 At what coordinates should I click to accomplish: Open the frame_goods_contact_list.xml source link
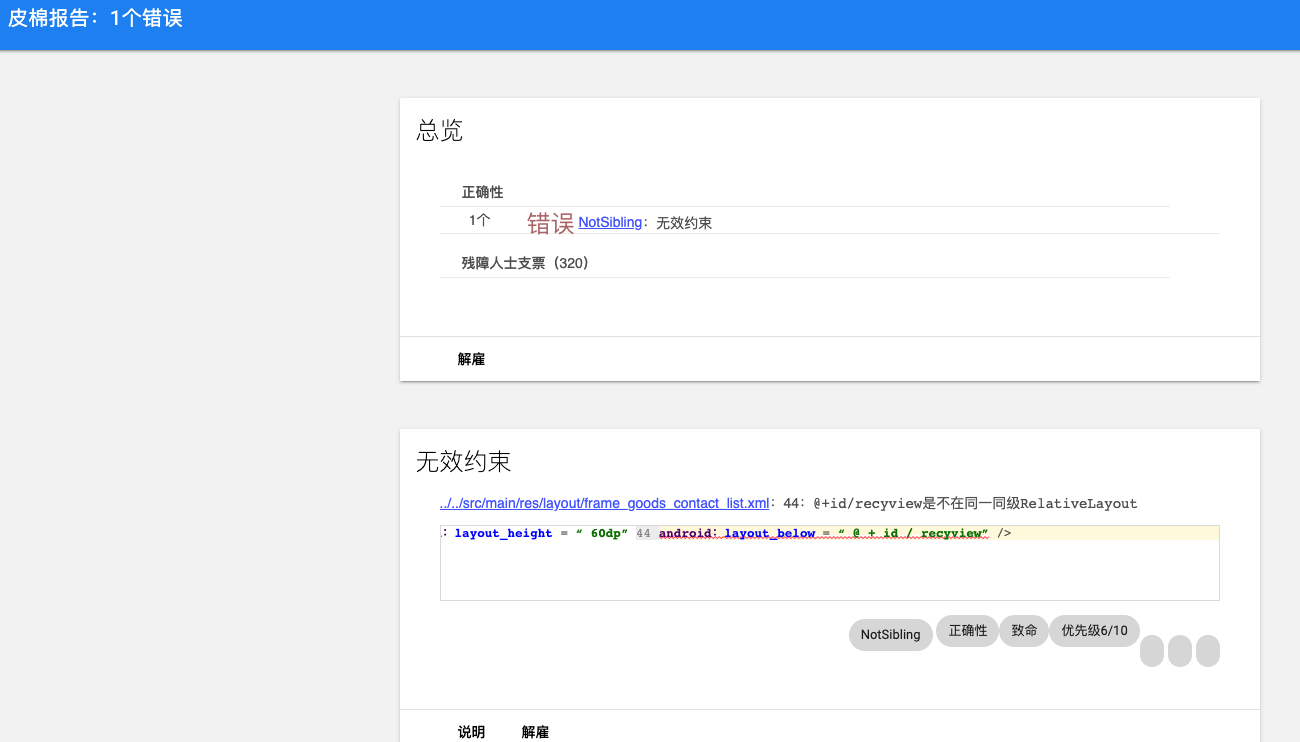[x=604, y=503]
